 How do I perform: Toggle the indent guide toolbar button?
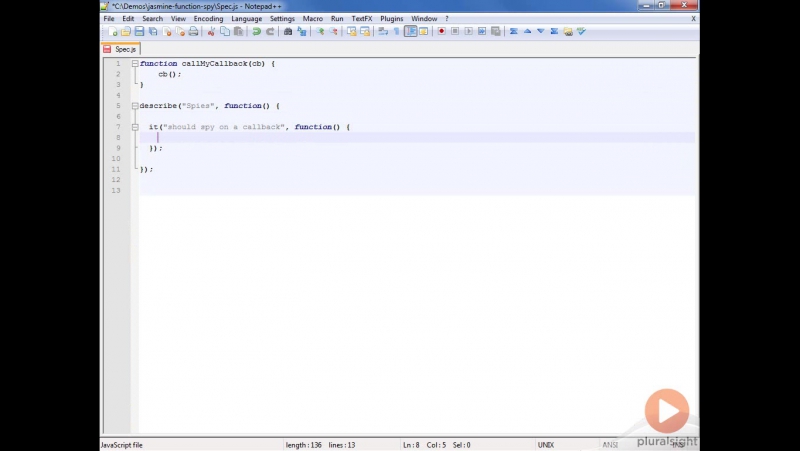(x=411, y=32)
